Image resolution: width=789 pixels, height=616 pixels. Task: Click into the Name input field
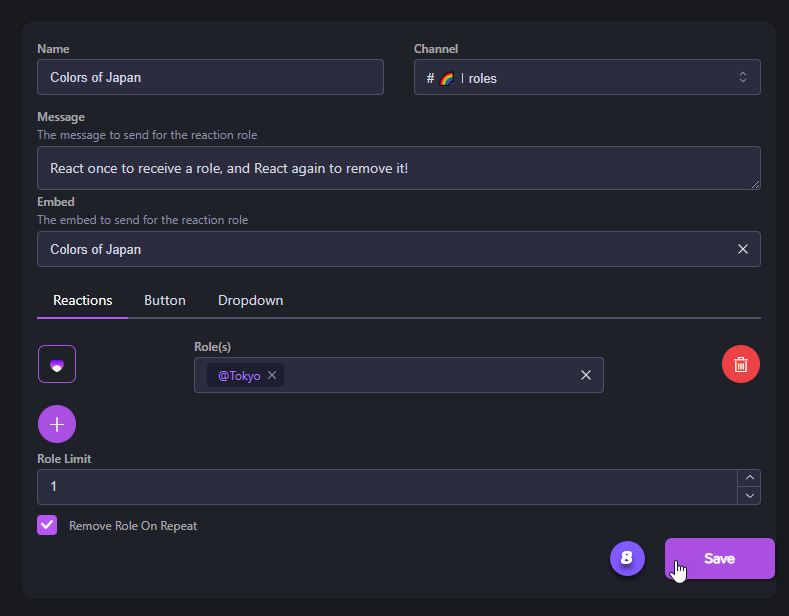click(x=210, y=77)
